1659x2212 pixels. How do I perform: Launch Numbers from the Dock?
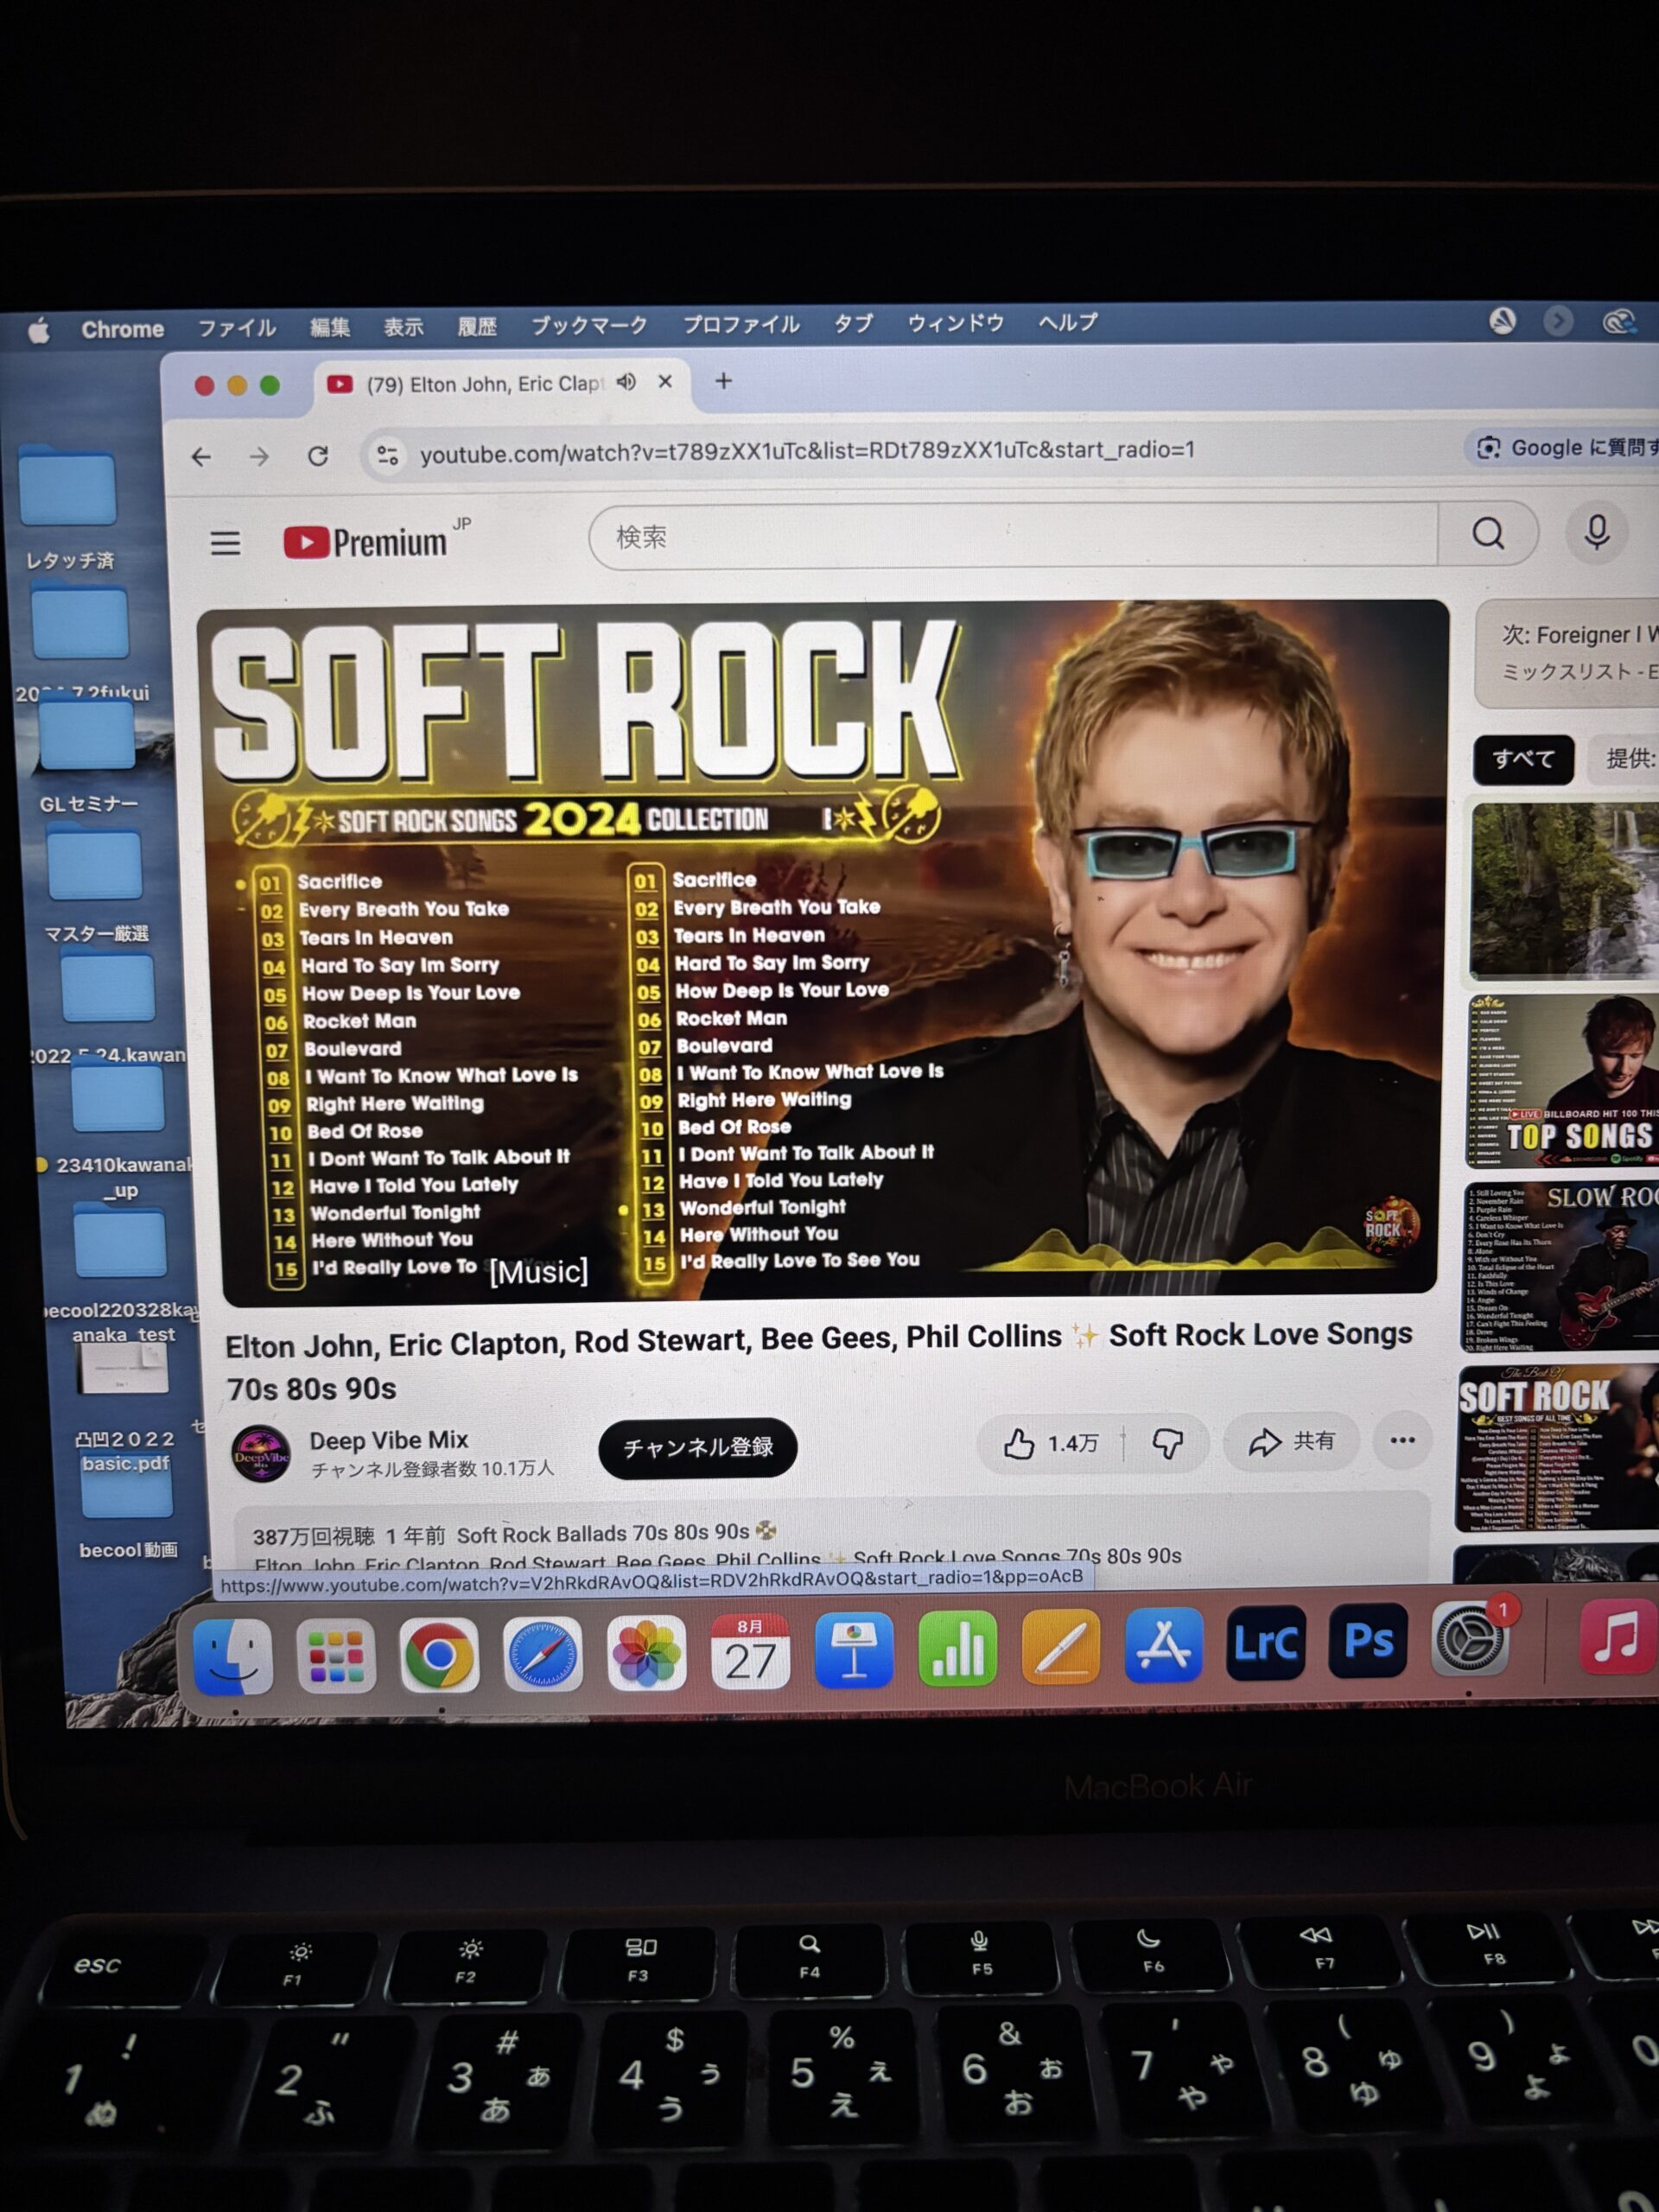(x=957, y=1649)
